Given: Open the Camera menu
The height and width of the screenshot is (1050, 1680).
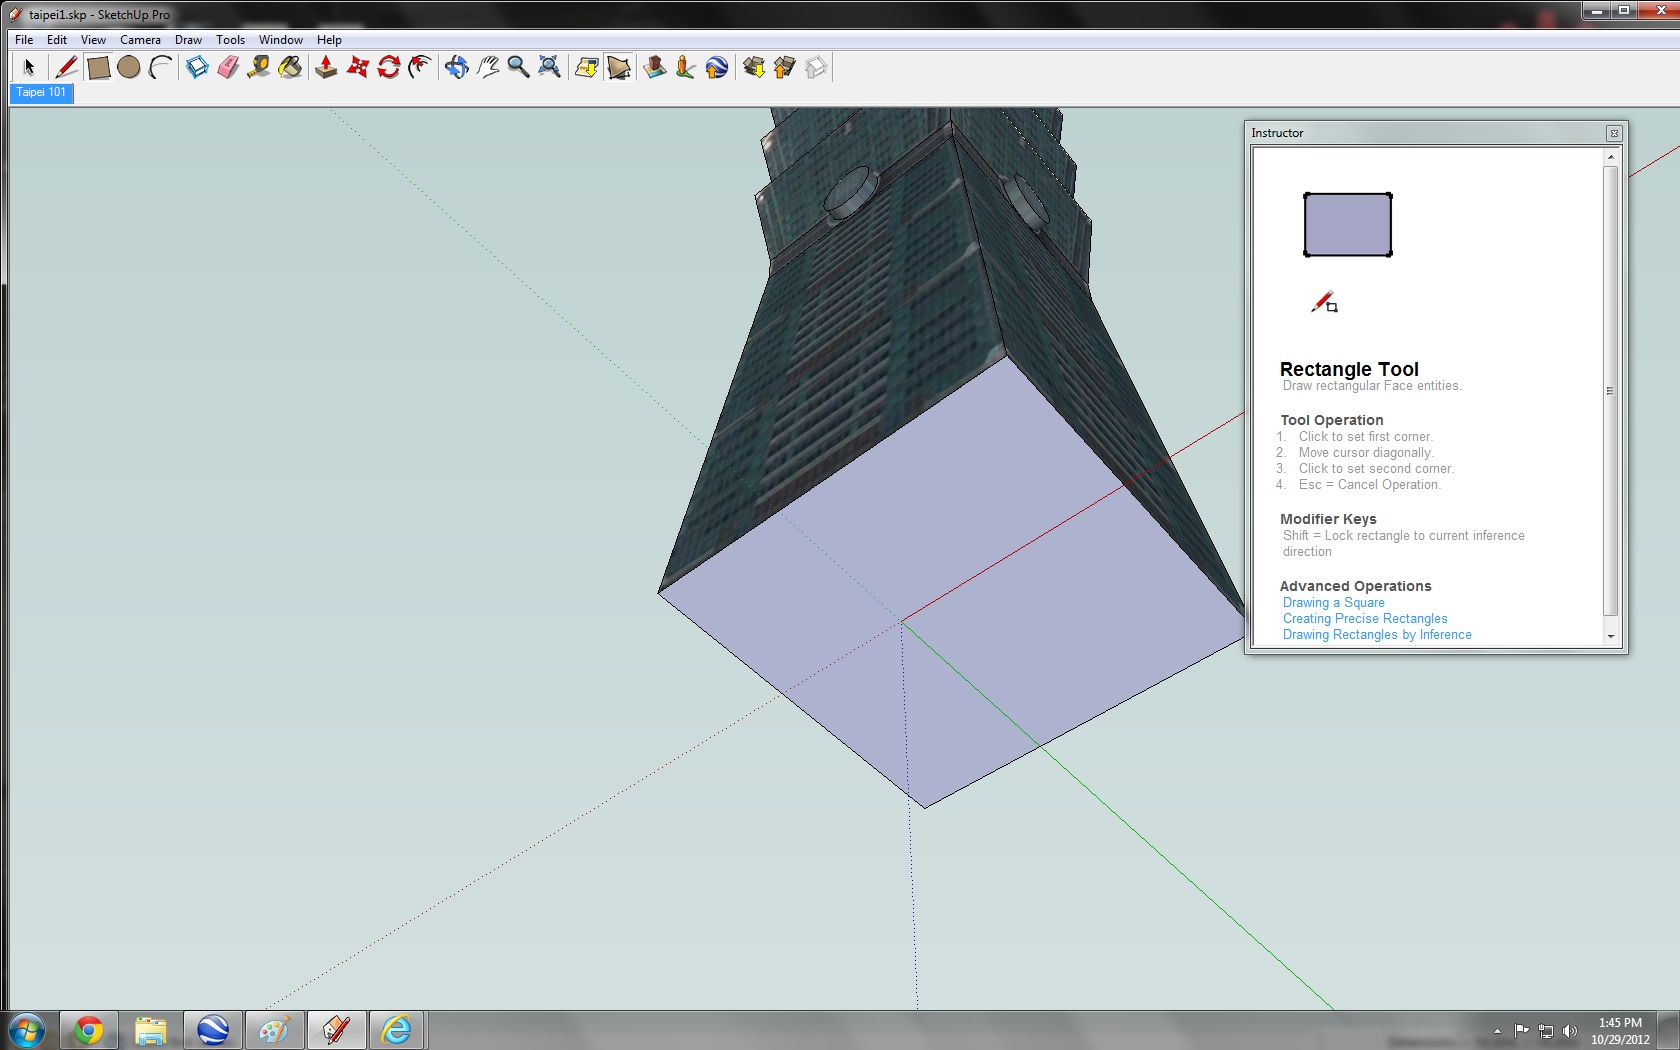Looking at the screenshot, I should tap(140, 40).
